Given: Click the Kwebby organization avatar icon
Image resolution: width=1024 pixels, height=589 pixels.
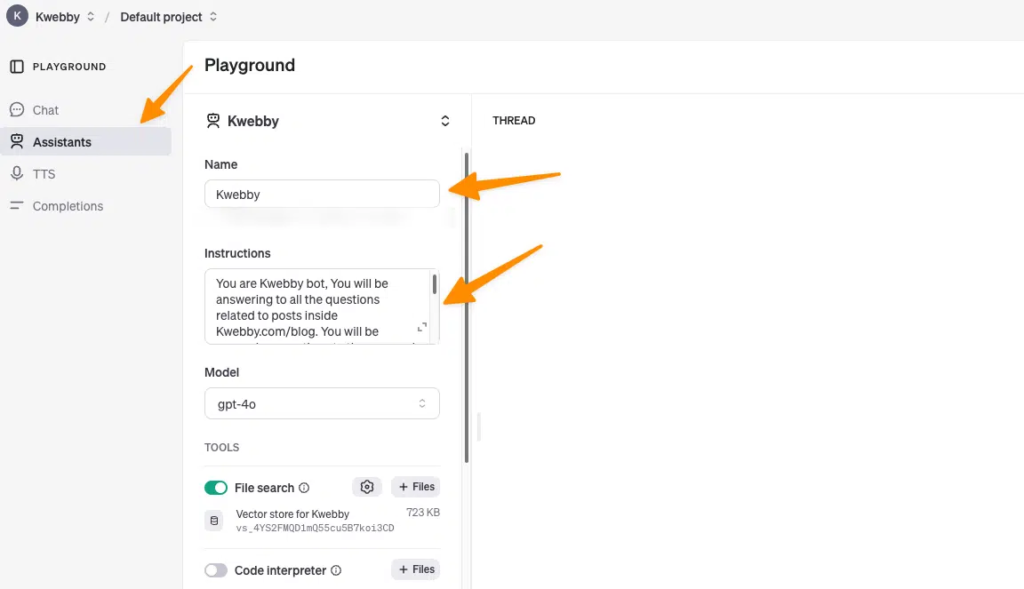Looking at the screenshot, I should point(17,16).
